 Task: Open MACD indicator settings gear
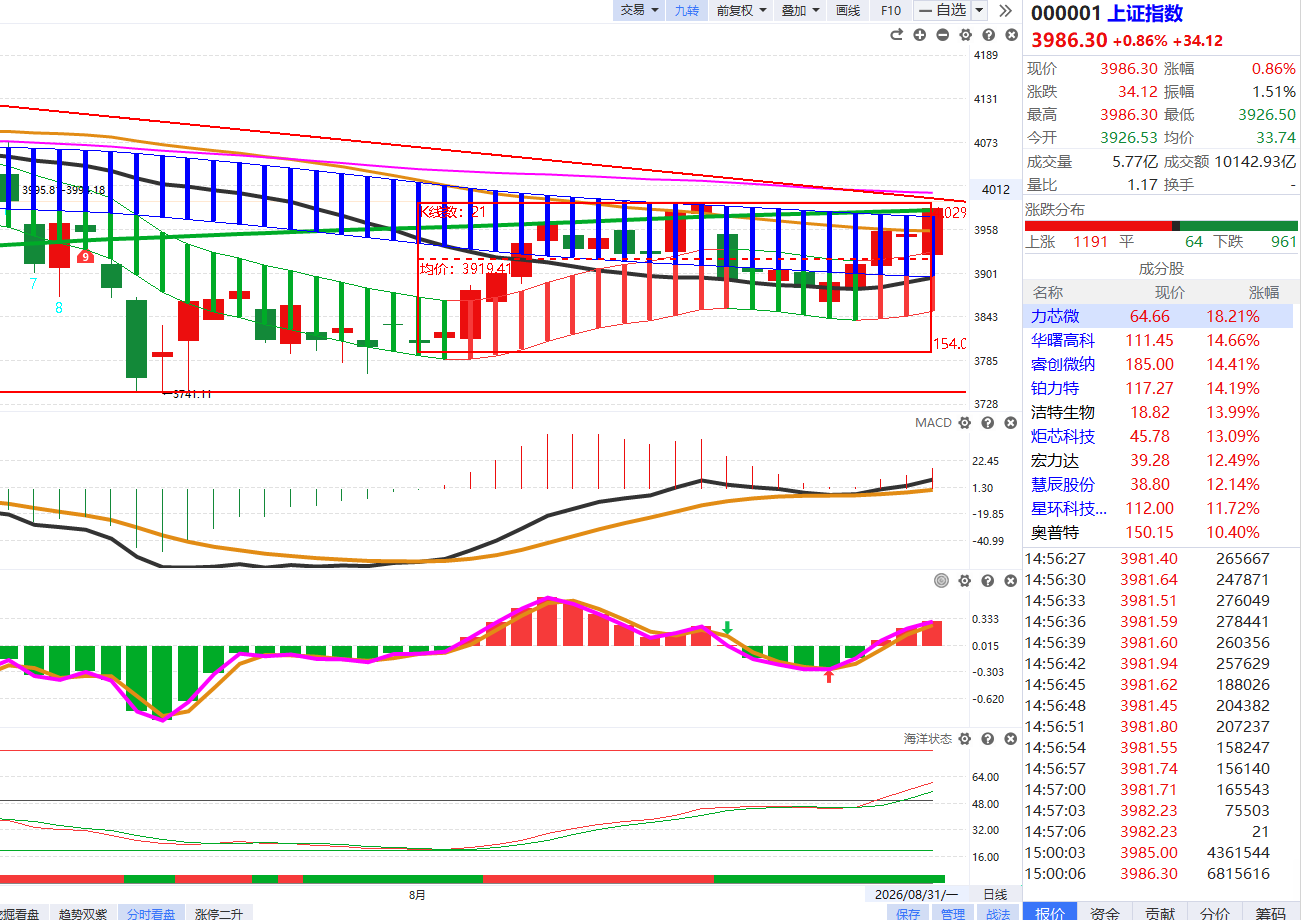[964, 423]
